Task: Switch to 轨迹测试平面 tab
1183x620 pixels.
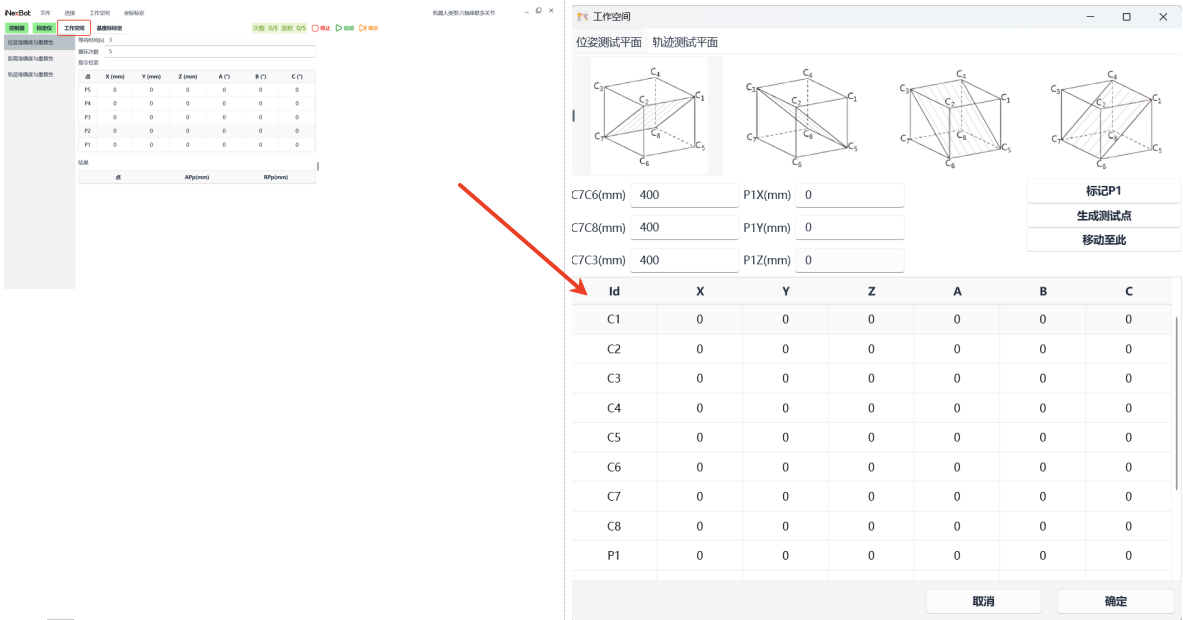Action: click(x=685, y=42)
